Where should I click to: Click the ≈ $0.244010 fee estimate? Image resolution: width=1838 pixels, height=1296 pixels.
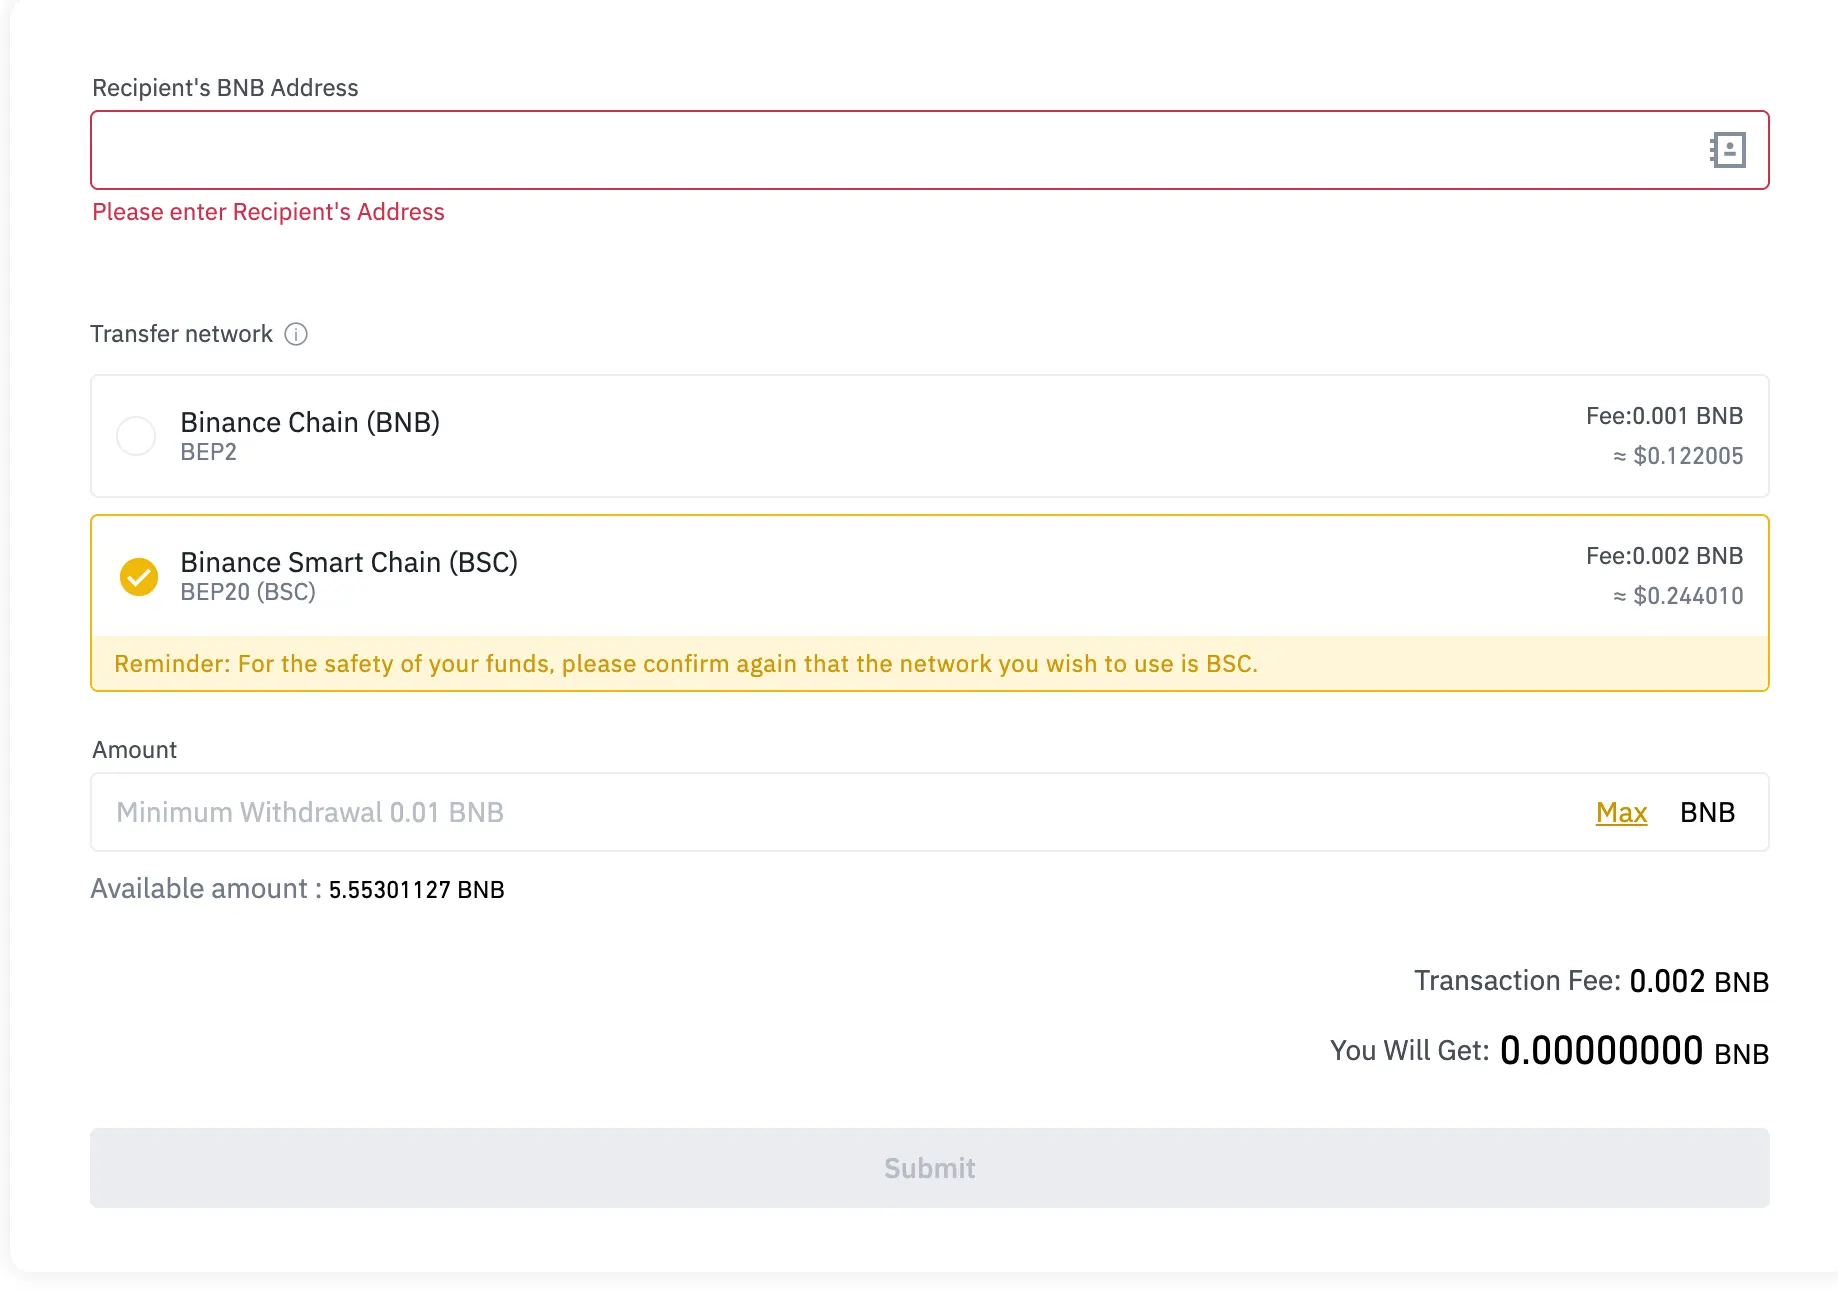pyautogui.click(x=1678, y=596)
